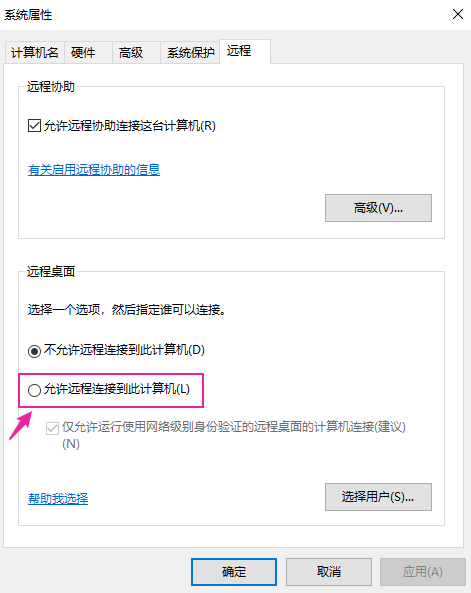Click the 选择用户(S)... button
The width and height of the screenshot is (471, 593).
(378, 497)
